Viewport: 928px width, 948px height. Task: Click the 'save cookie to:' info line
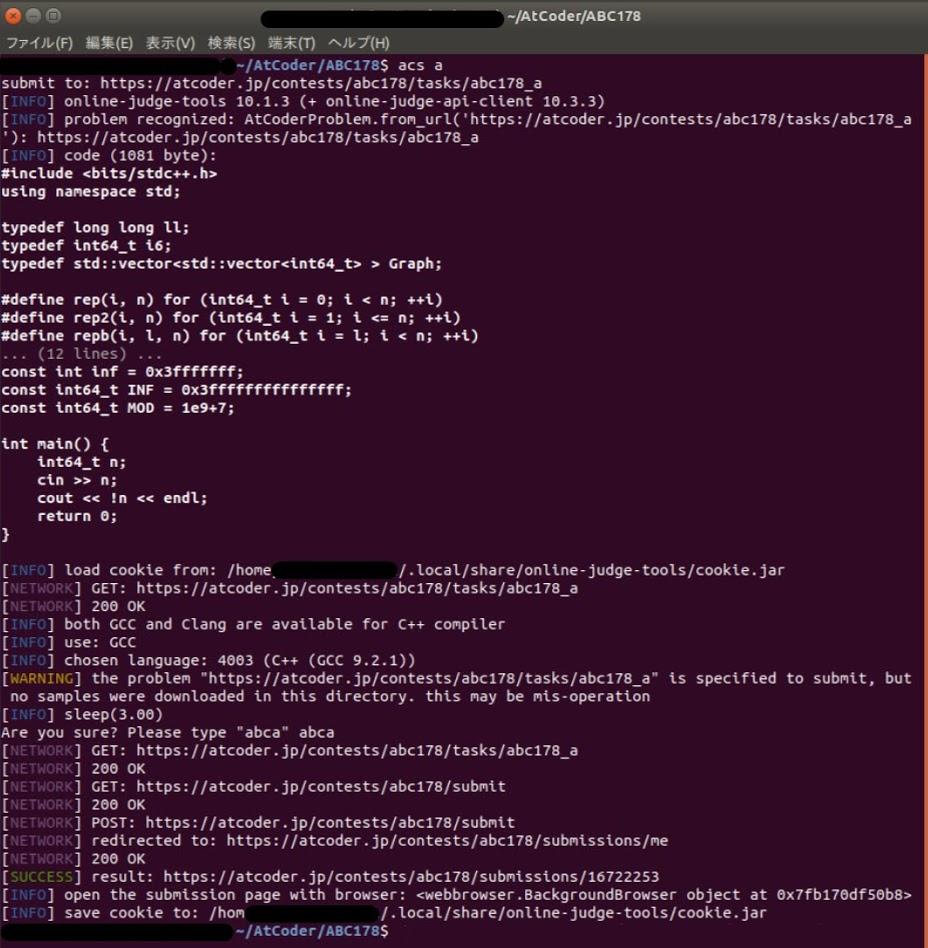pos(384,913)
